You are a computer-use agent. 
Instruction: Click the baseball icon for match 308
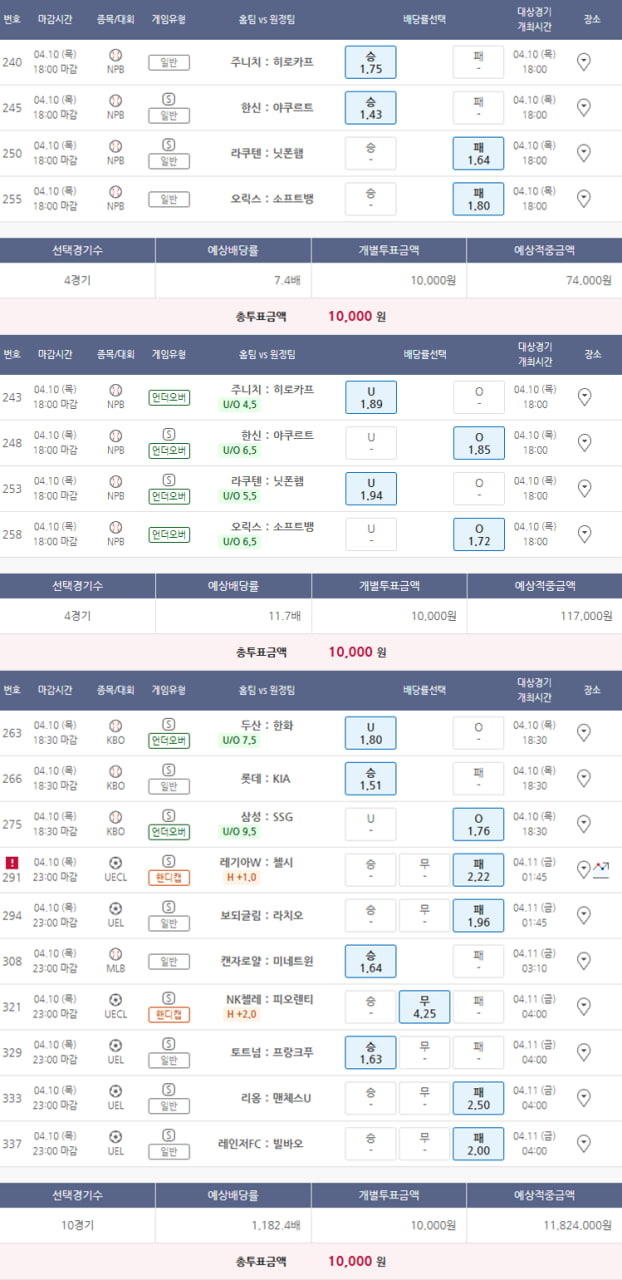[115, 954]
